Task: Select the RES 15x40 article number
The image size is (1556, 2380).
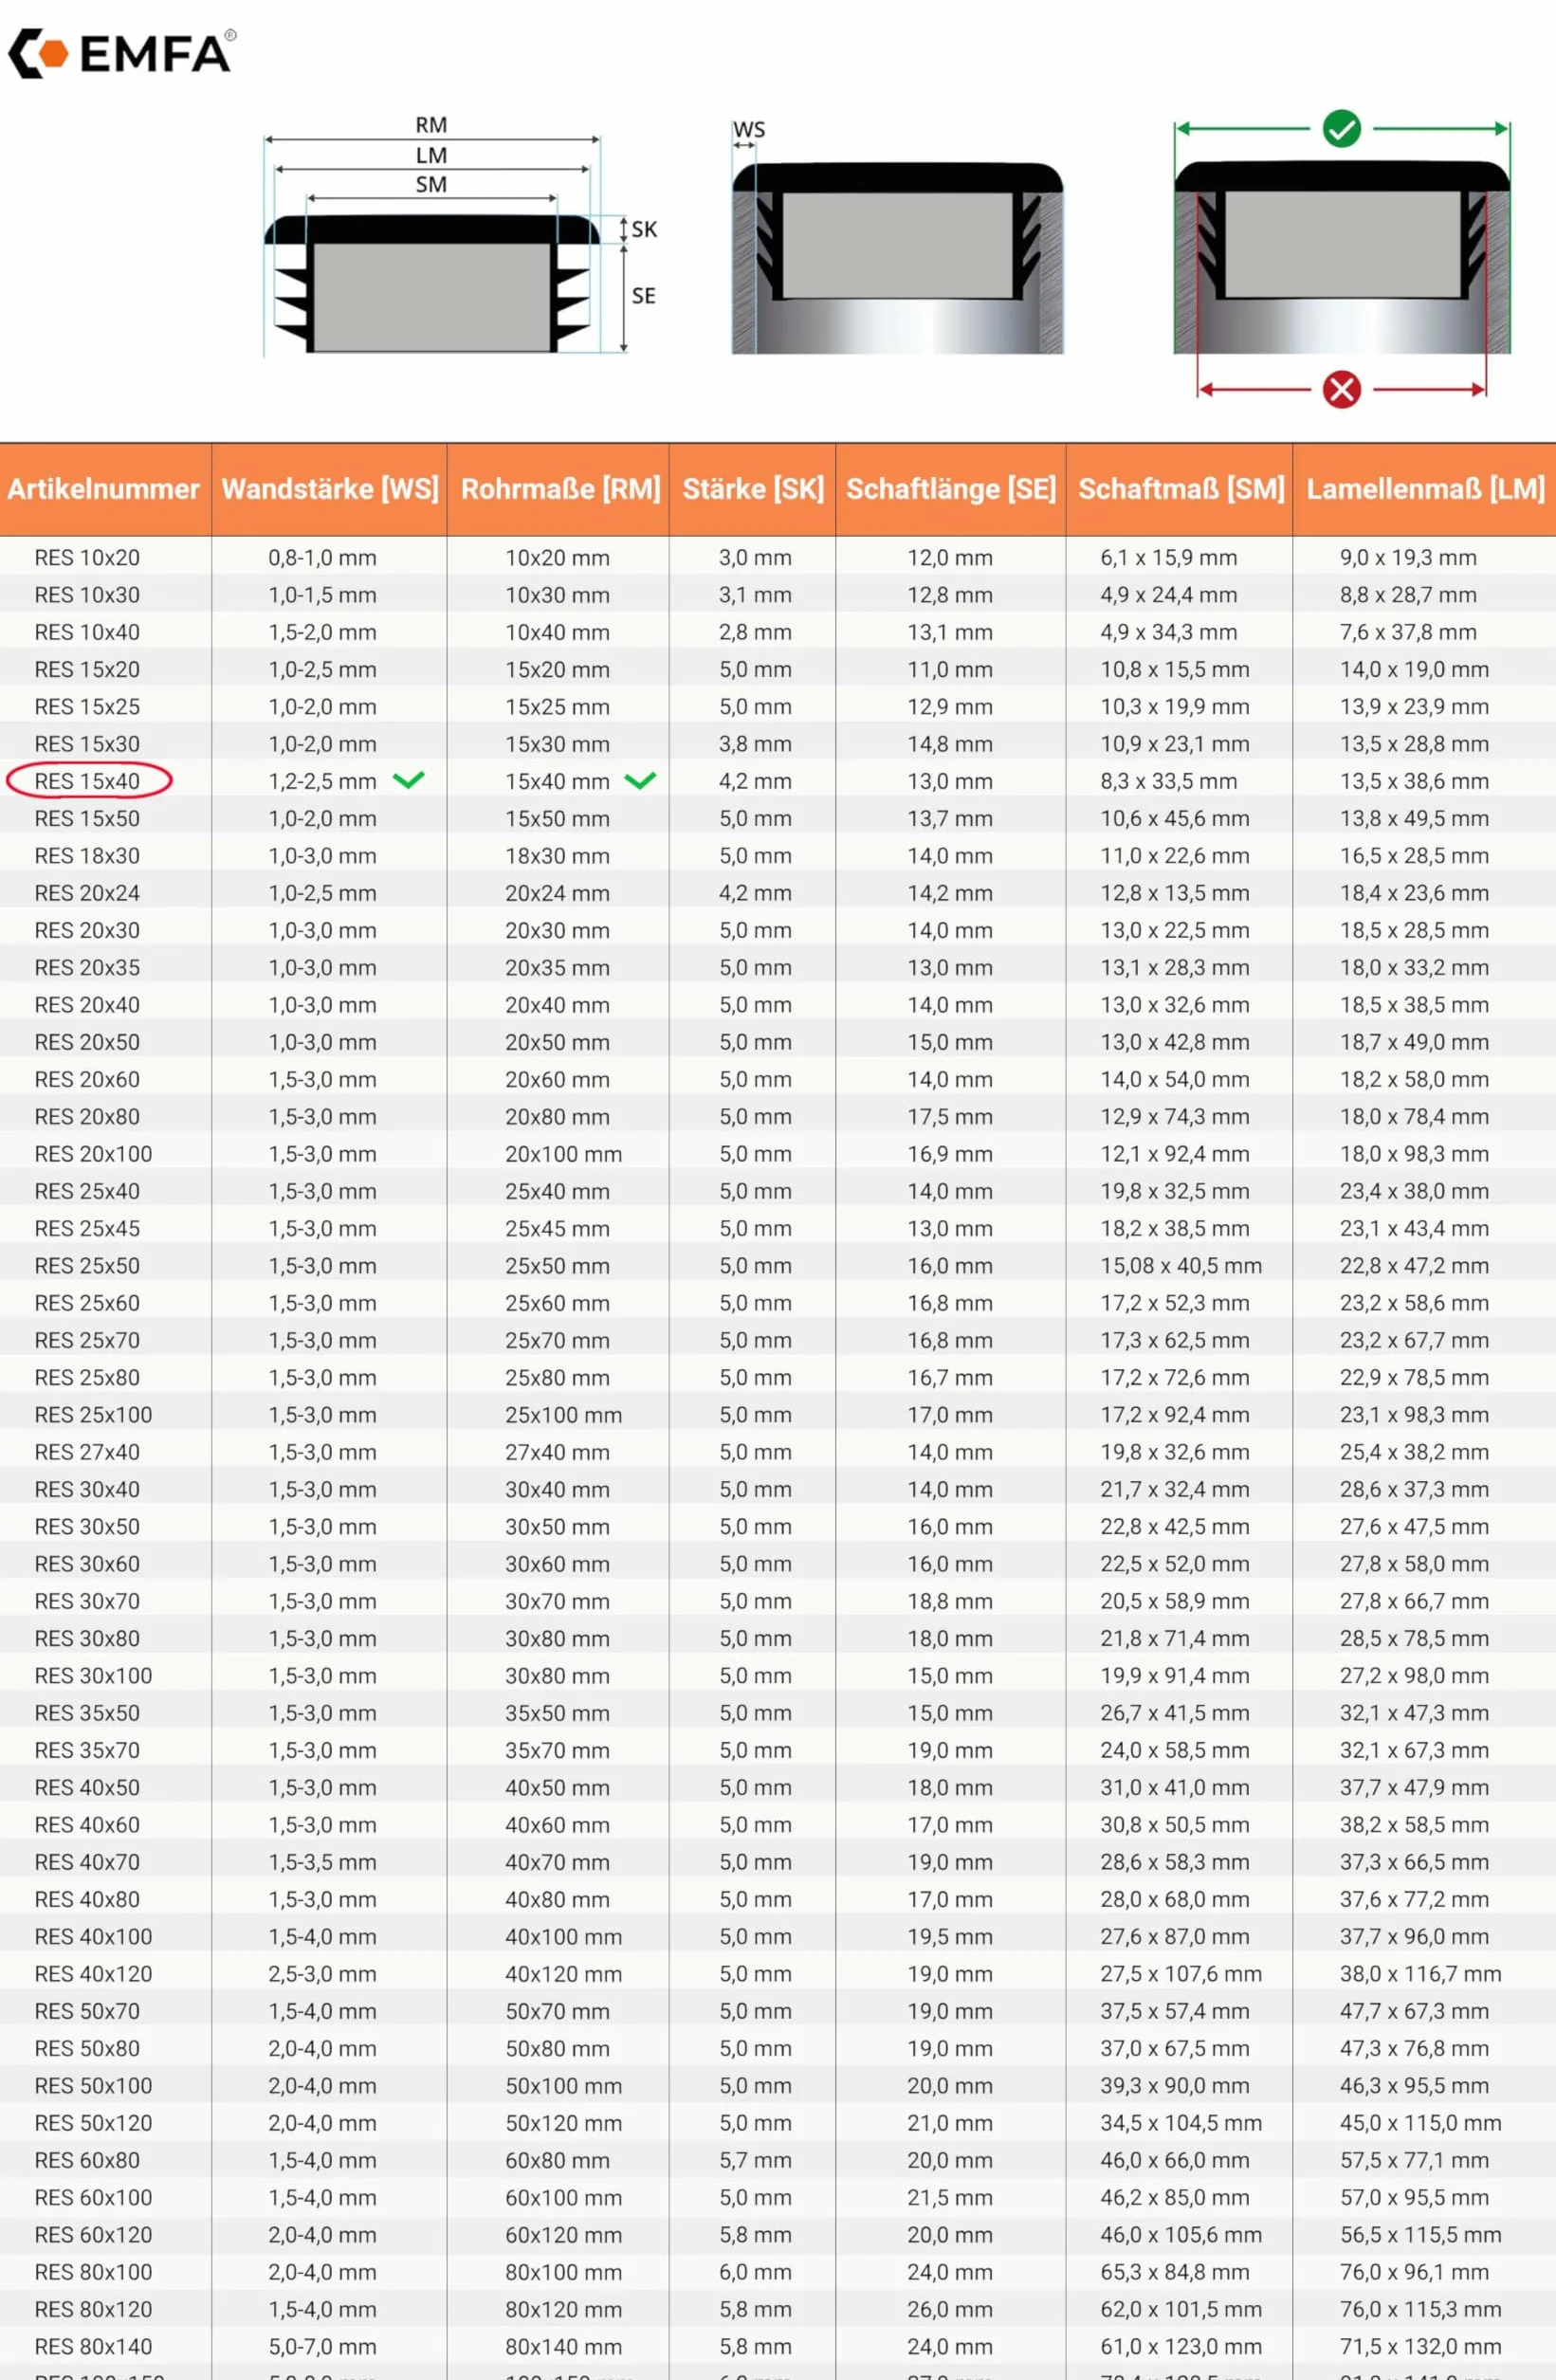Action: [x=88, y=781]
